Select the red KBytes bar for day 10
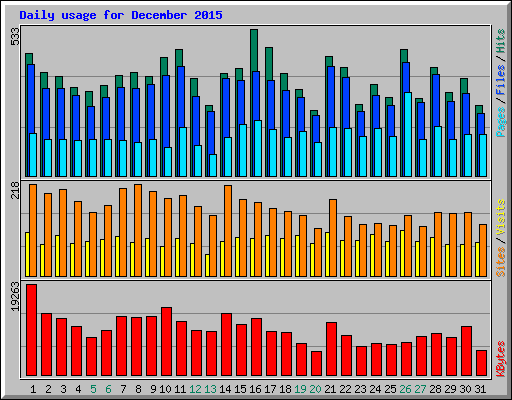The image size is (512, 400). pos(166,342)
